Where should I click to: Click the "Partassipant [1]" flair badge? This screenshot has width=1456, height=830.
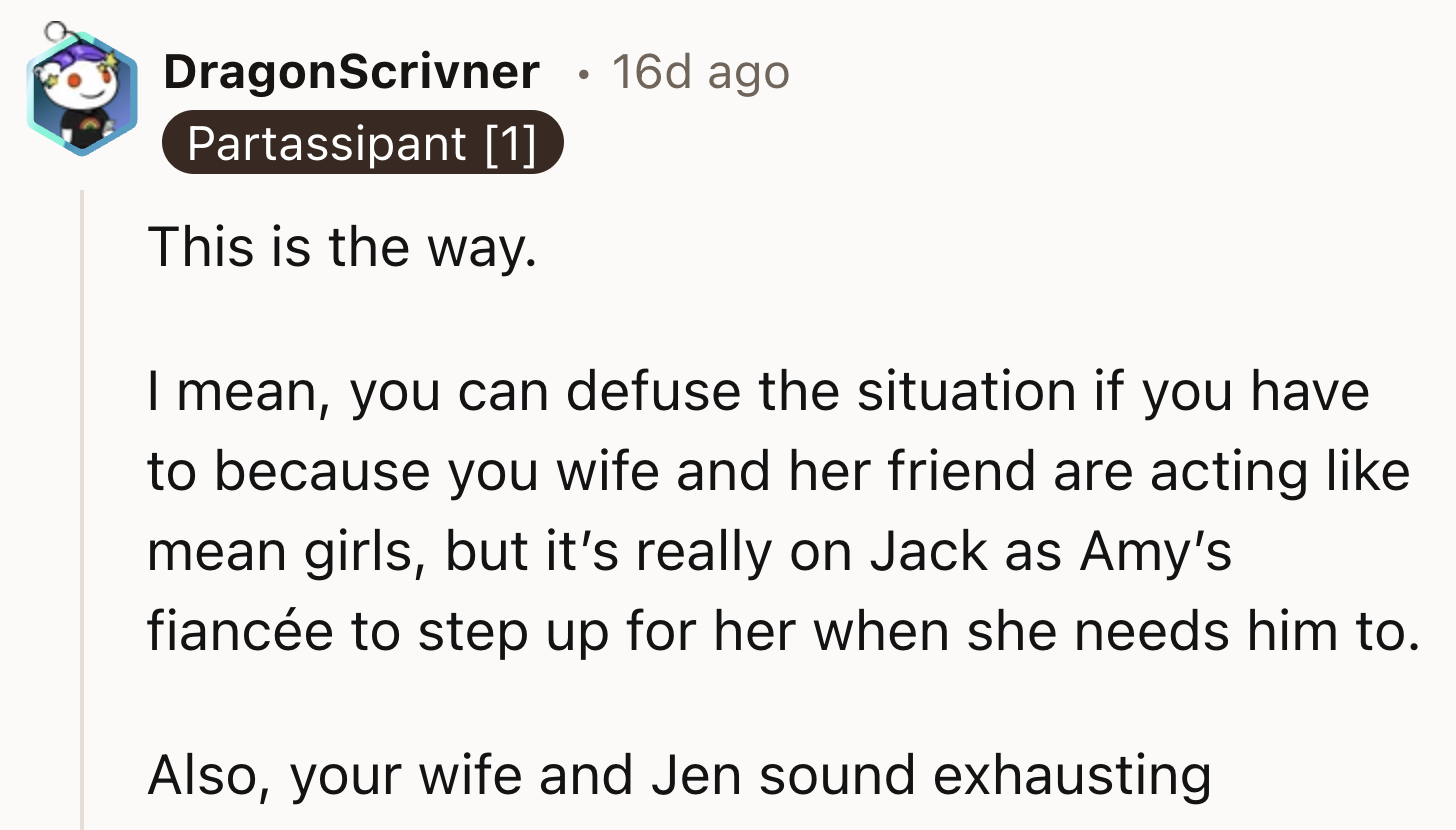click(362, 143)
